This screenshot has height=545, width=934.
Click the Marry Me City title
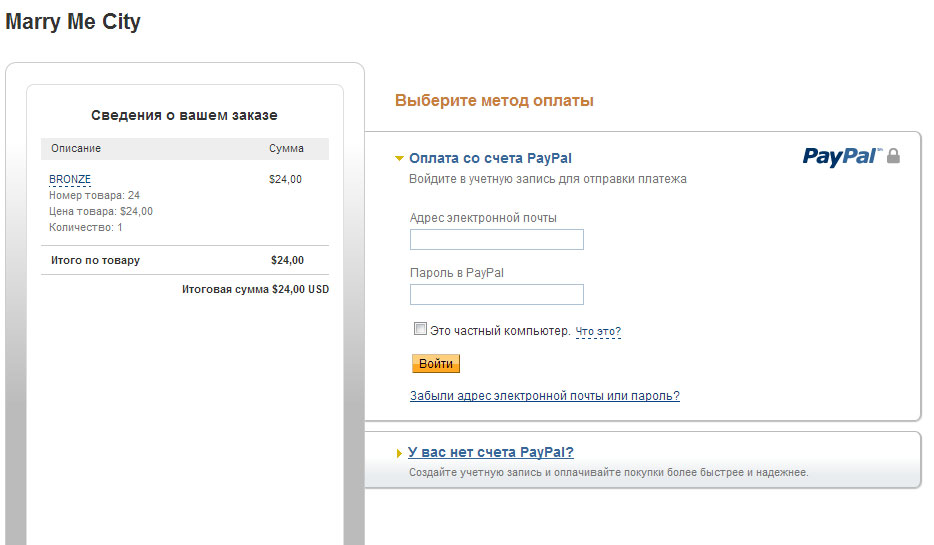(73, 21)
